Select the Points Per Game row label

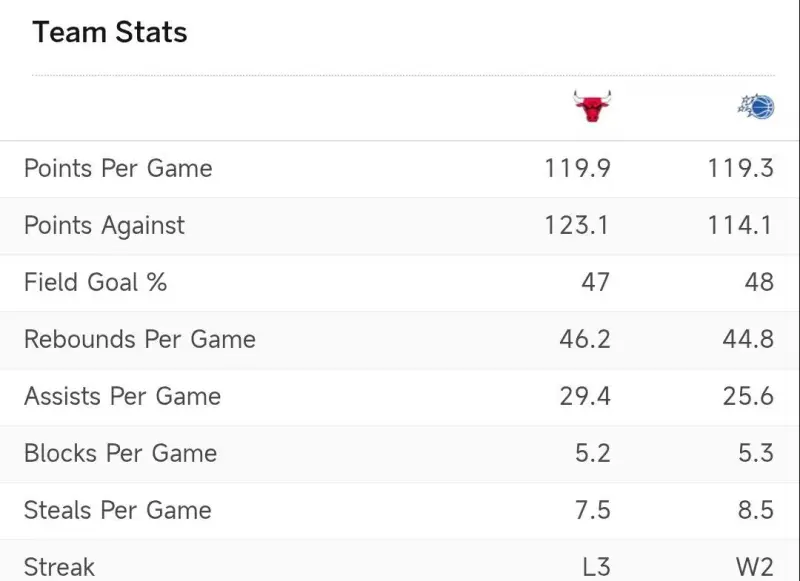[x=118, y=168]
